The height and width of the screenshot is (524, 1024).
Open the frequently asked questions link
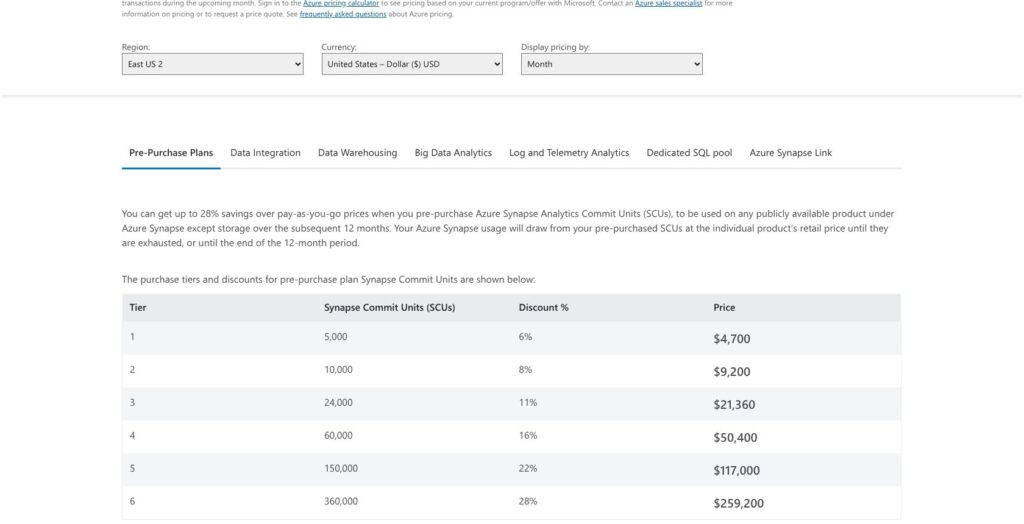pos(343,14)
